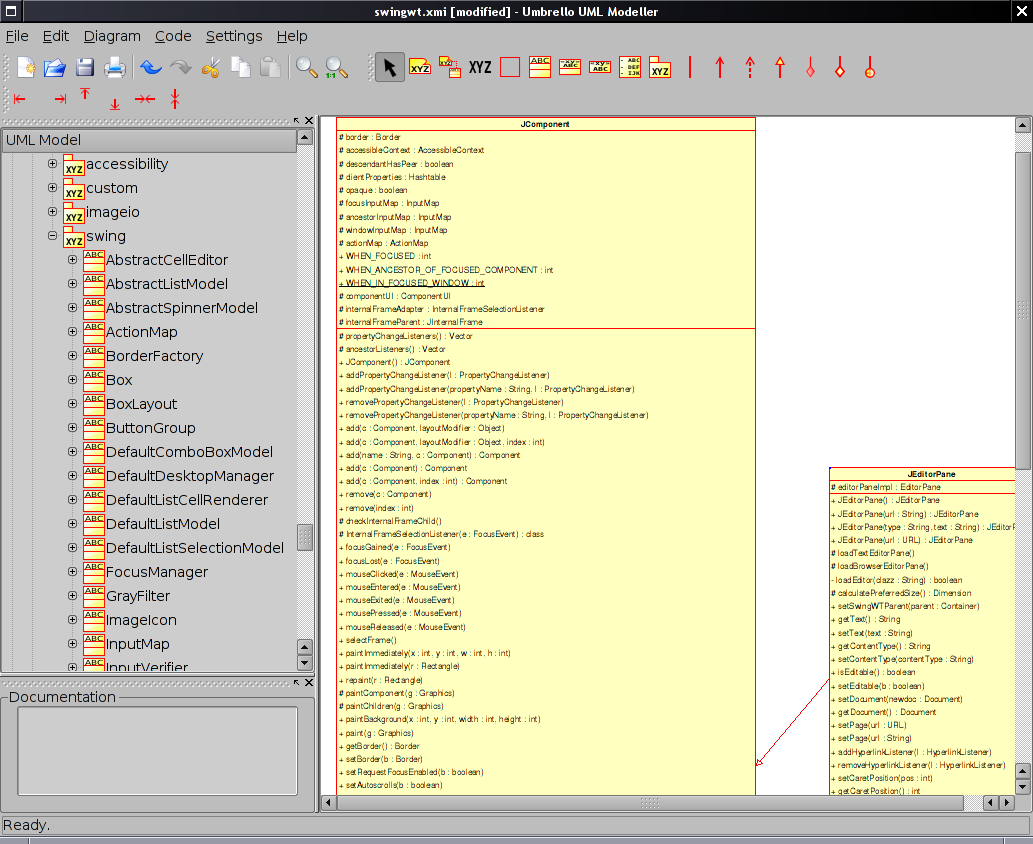
Task: Expand the imageio package
Action: [x=53, y=211]
